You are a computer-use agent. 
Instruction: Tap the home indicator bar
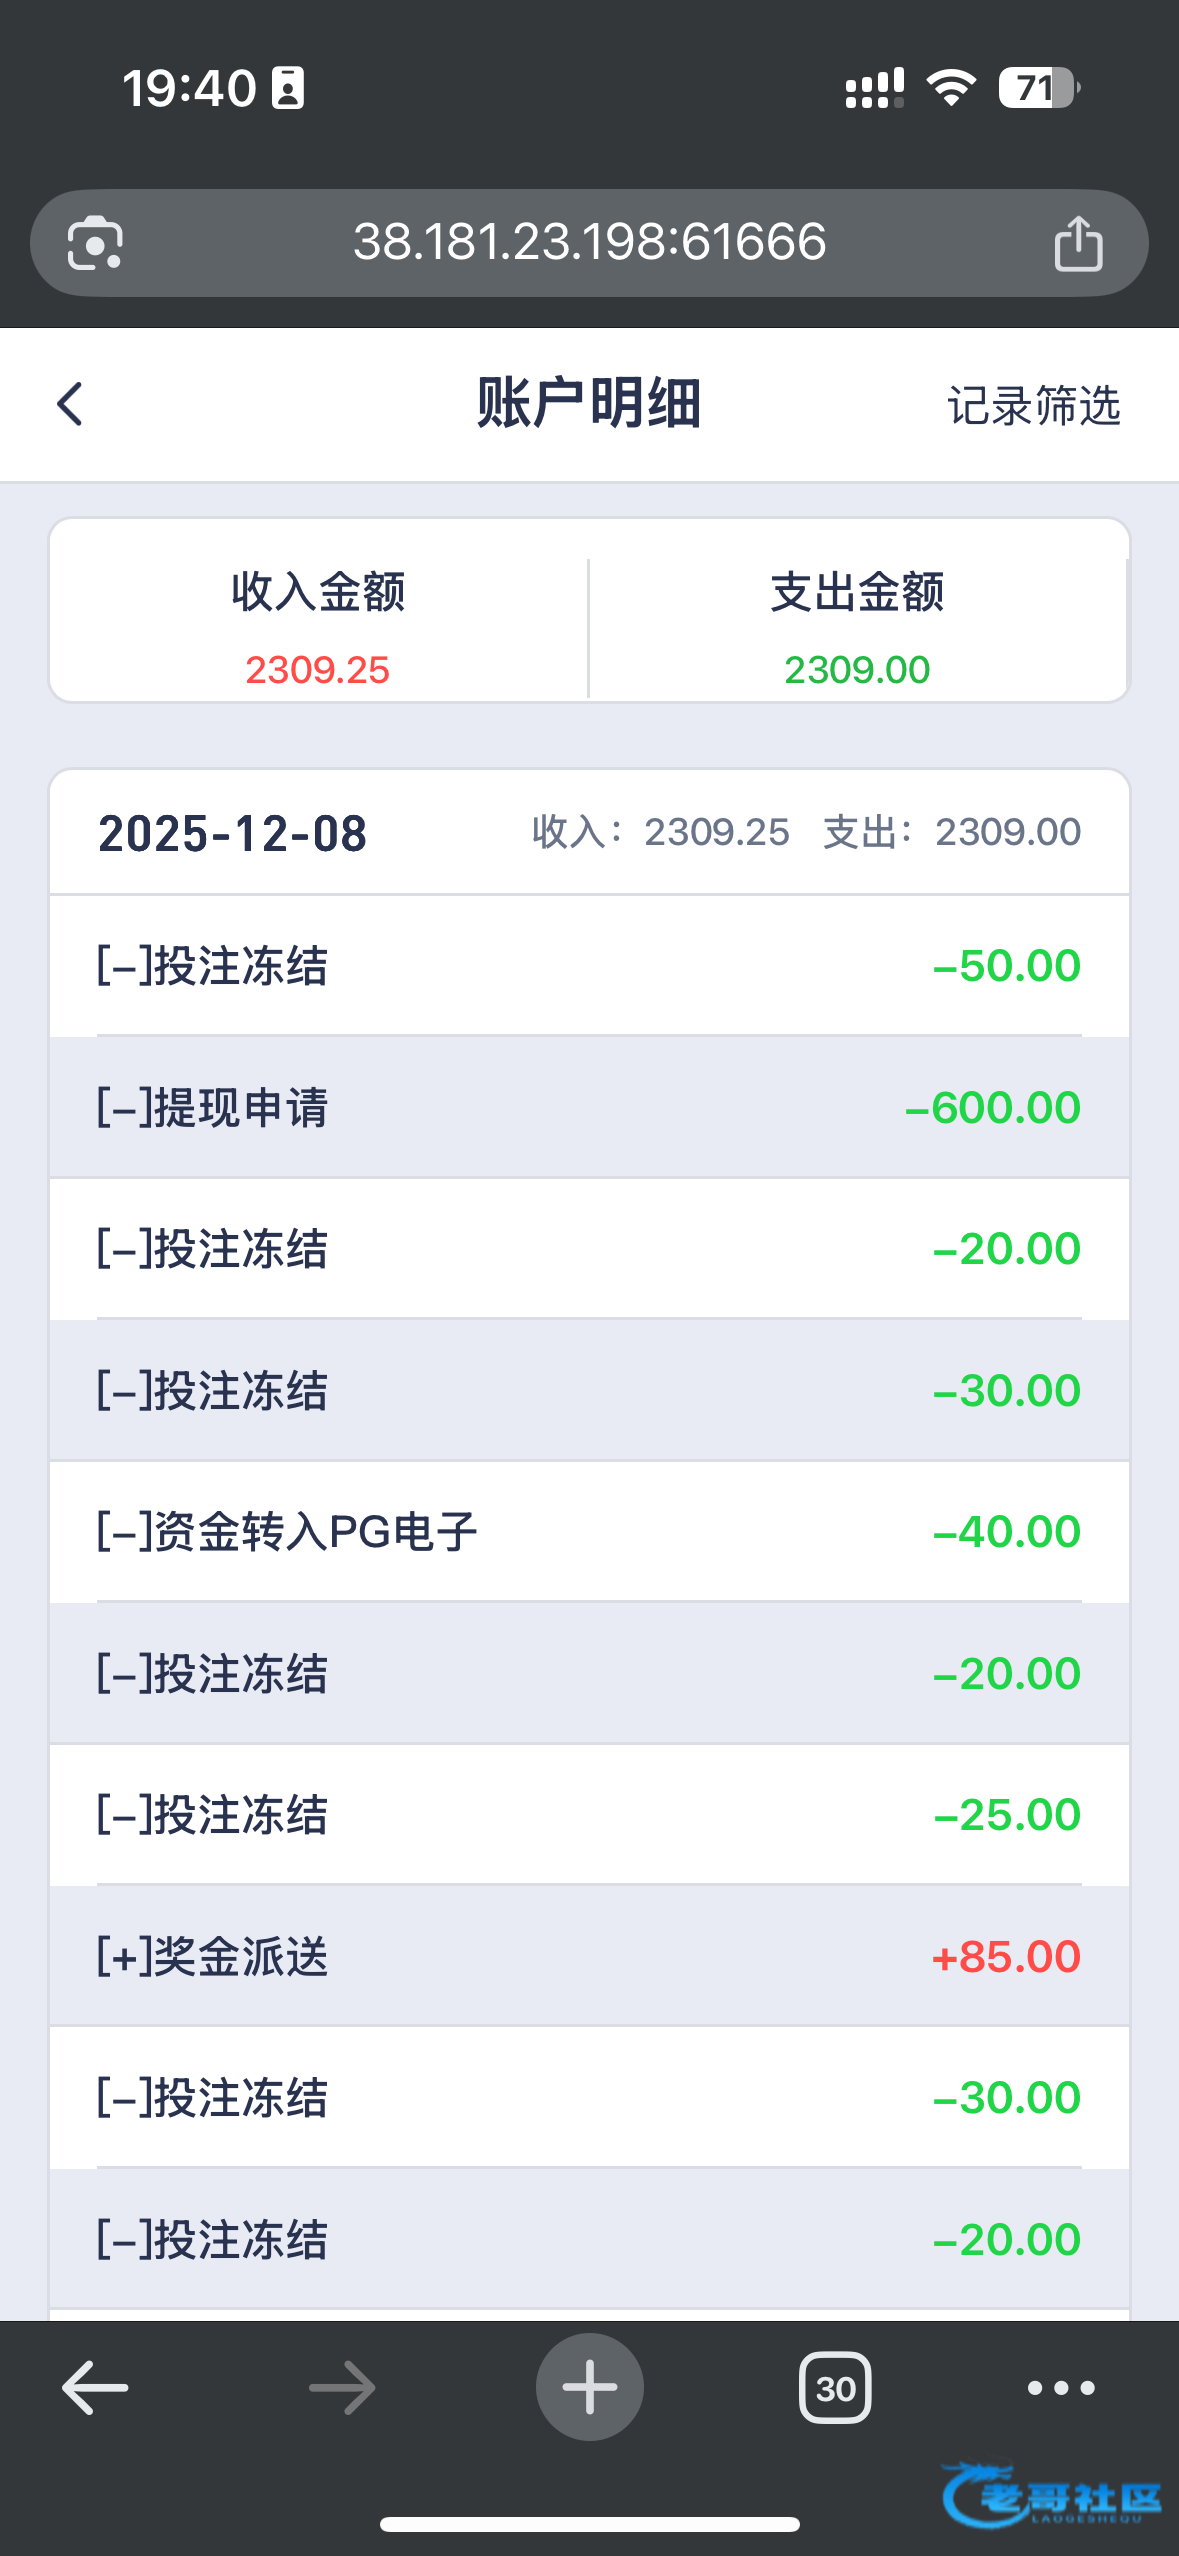click(589, 2524)
